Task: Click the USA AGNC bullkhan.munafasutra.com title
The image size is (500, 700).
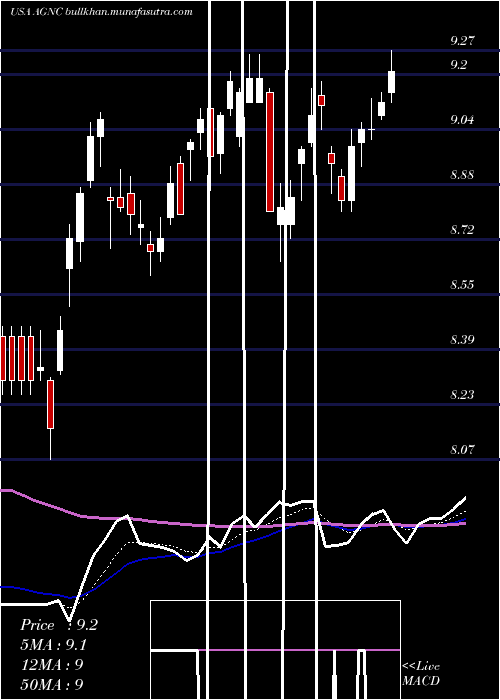Action: click(101, 12)
